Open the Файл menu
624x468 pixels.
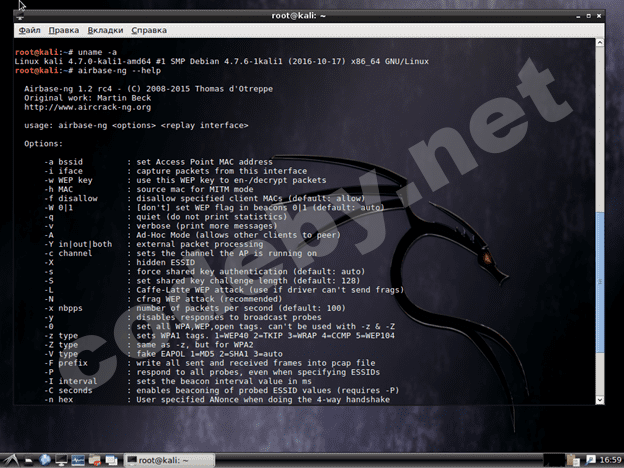(x=29, y=30)
